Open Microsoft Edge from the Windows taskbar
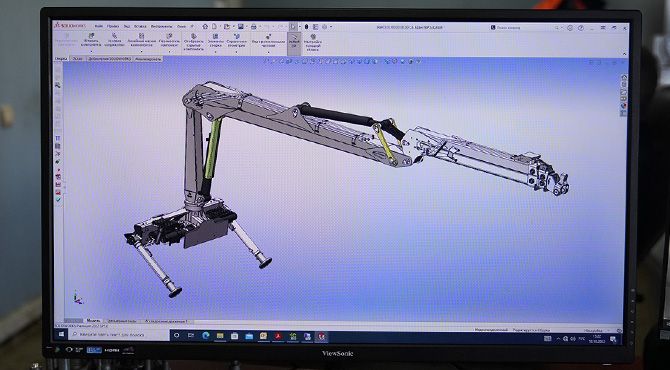The height and width of the screenshot is (370, 670). pyautogui.click(x=205, y=336)
